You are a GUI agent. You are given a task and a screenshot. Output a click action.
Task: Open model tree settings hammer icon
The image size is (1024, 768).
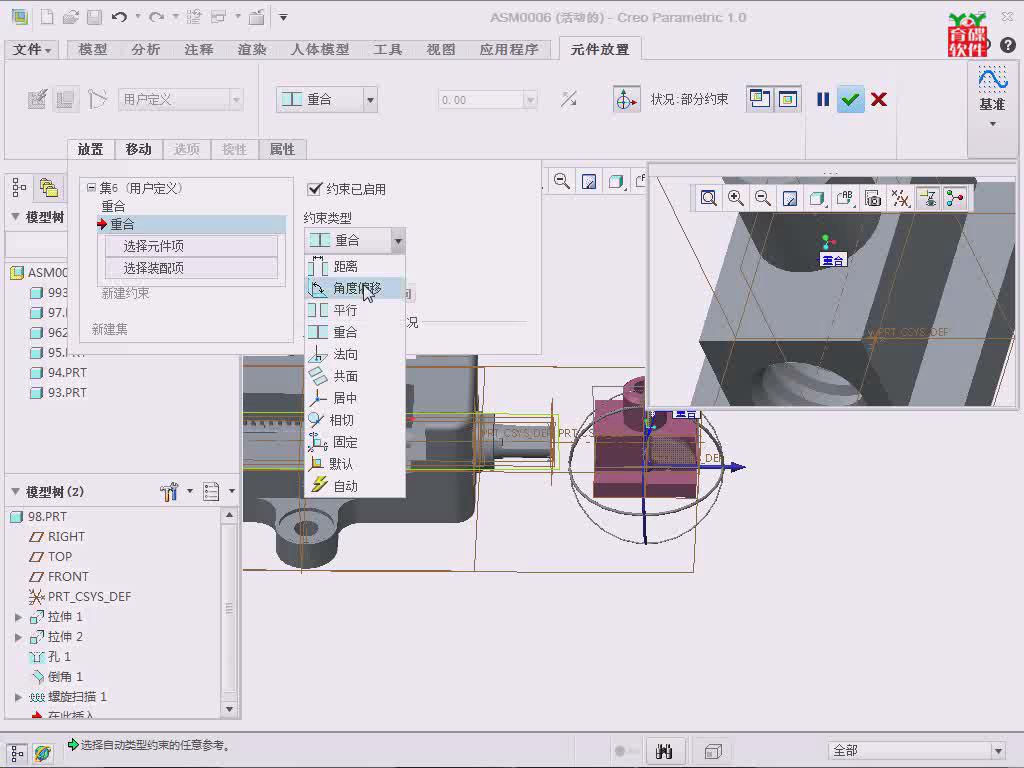(x=170, y=491)
